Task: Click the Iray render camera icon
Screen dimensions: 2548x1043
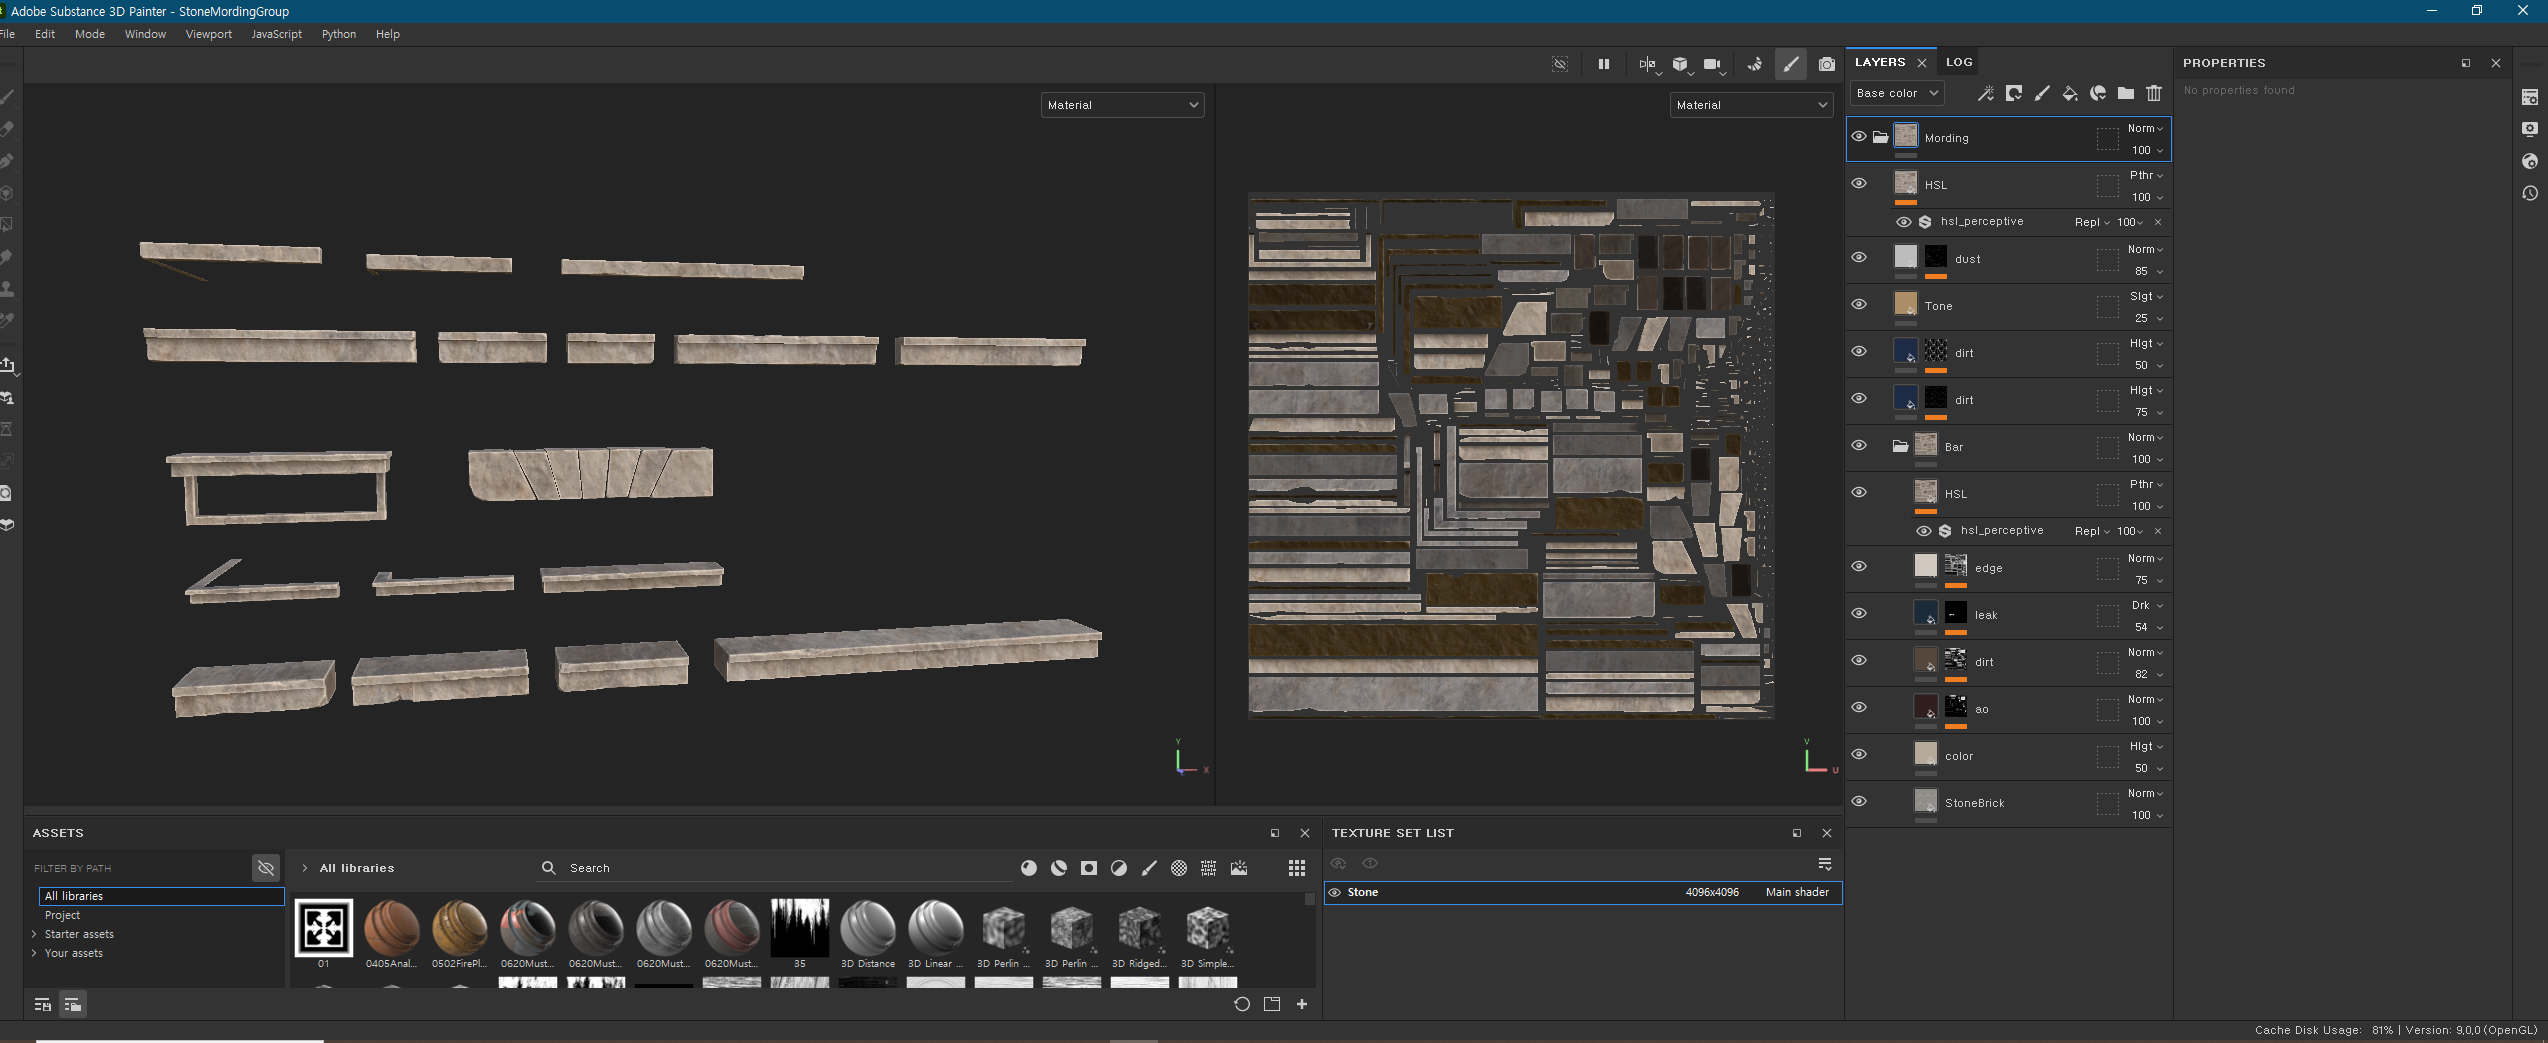Action: (1826, 64)
